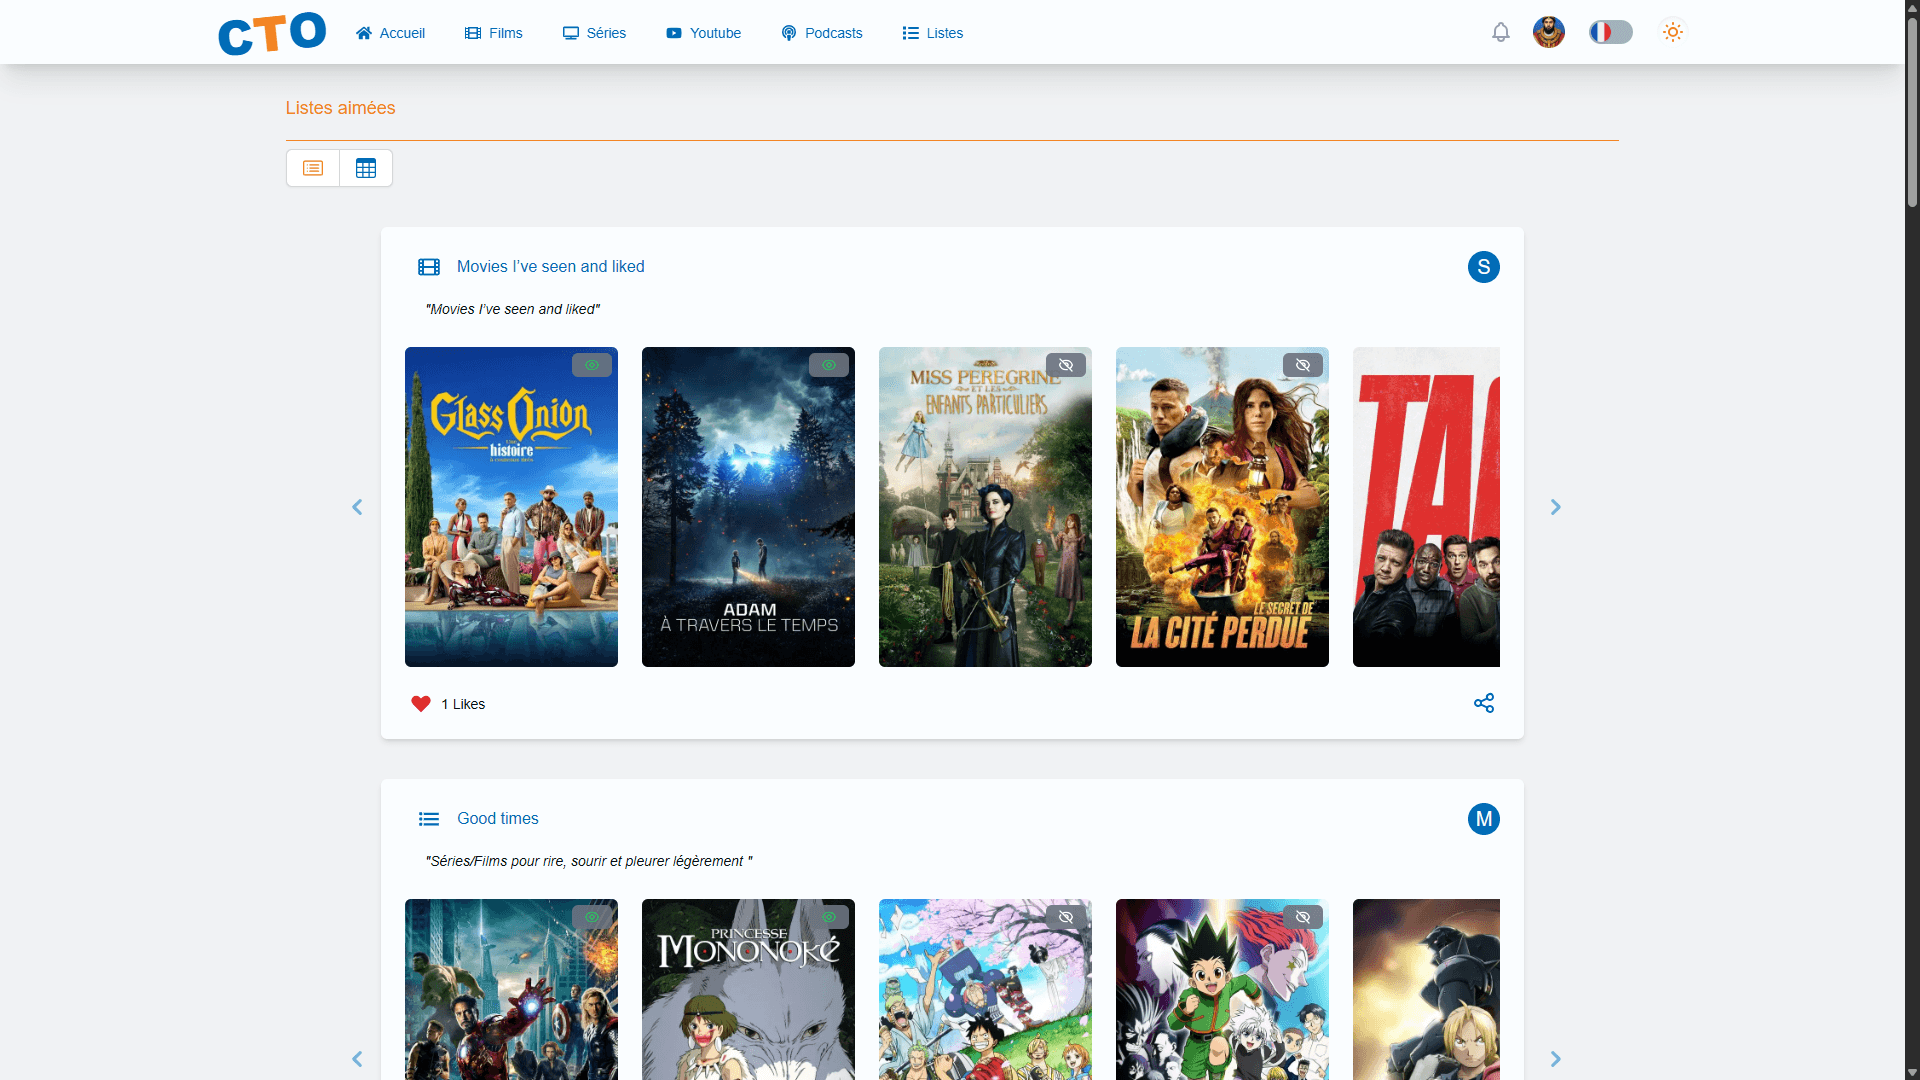Go to Podcasts in navigation bar
Viewport: 1920px width, 1080px height.
pos(821,33)
